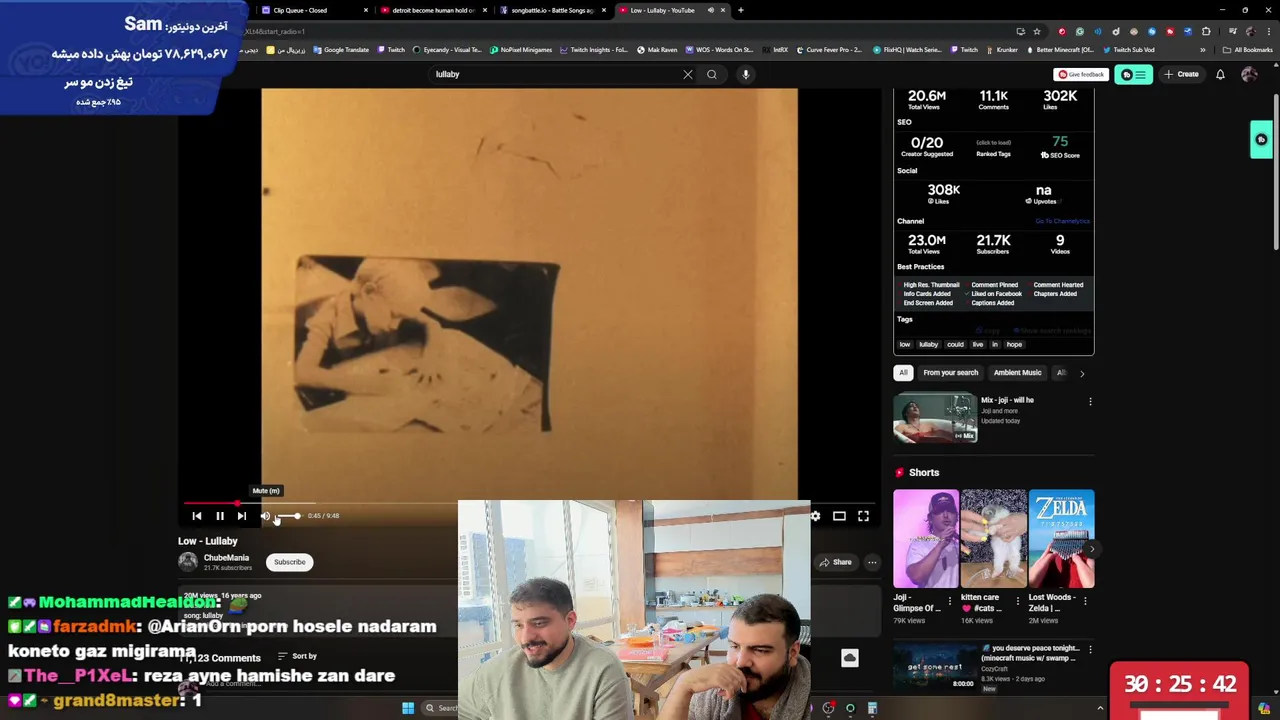This screenshot has width=1280, height=720.
Task: Subscribe to the ChubeMania channel
Action: click(290, 562)
